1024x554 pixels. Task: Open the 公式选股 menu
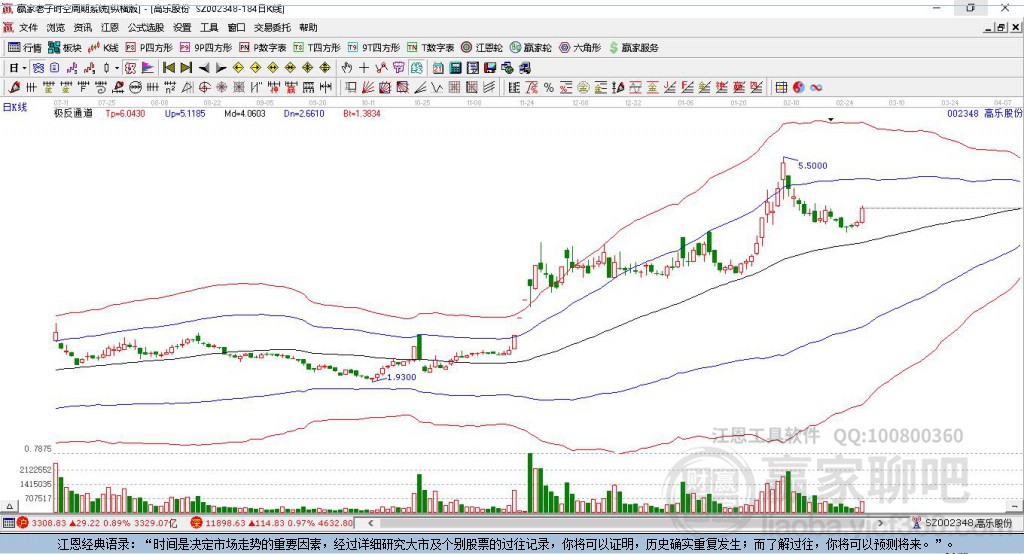pyautogui.click(x=144, y=28)
